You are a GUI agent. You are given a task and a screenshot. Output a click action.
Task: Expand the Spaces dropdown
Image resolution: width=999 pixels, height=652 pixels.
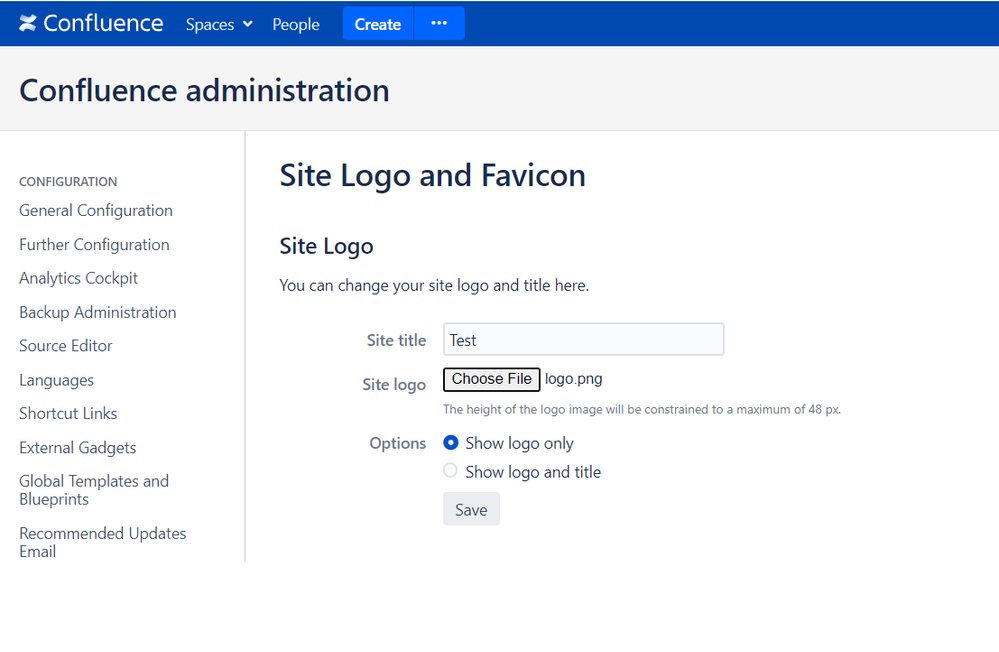coord(219,24)
